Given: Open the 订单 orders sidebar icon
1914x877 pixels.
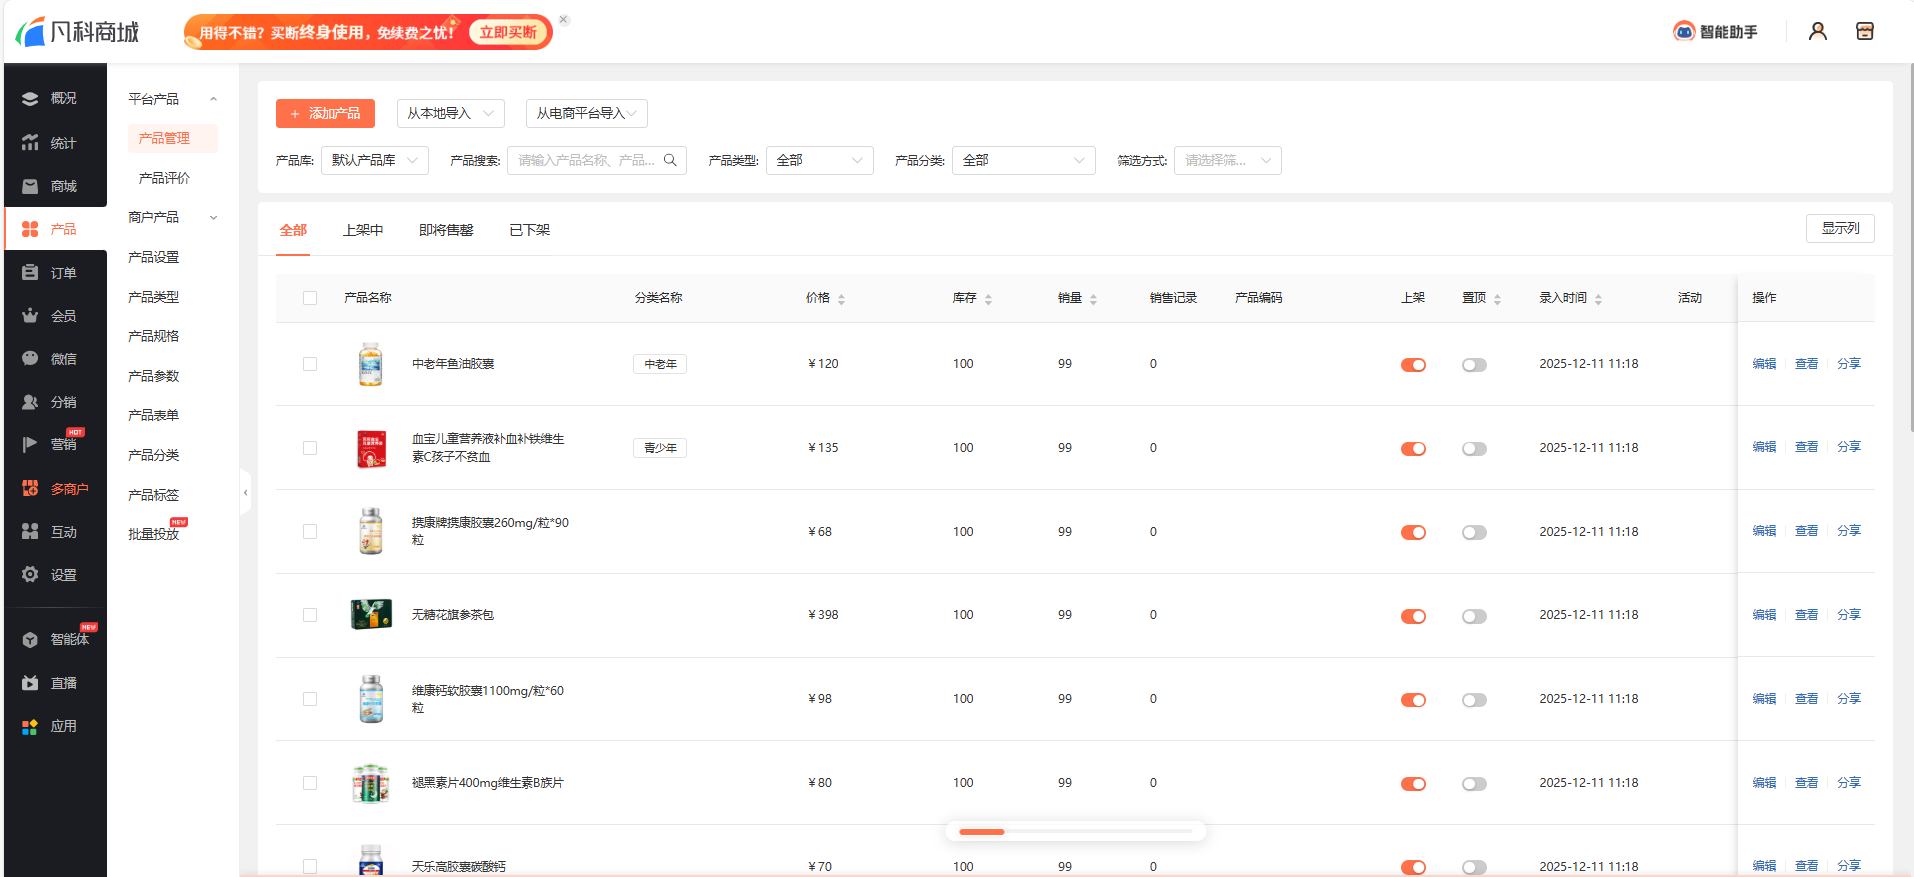Looking at the screenshot, I should click(x=30, y=273).
